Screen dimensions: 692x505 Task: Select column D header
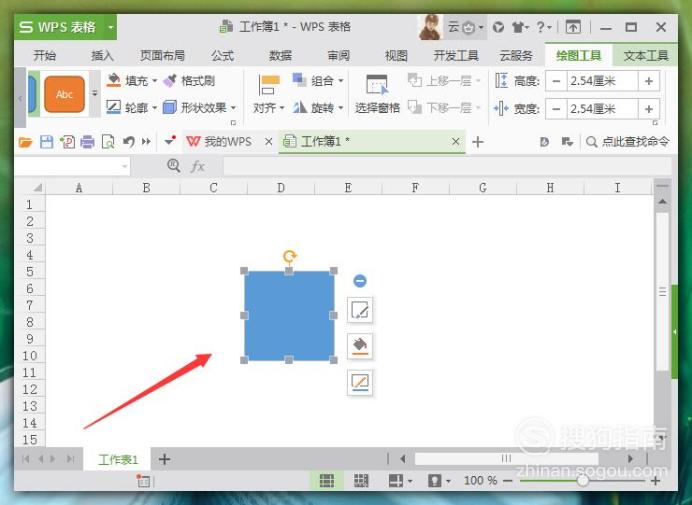281,188
